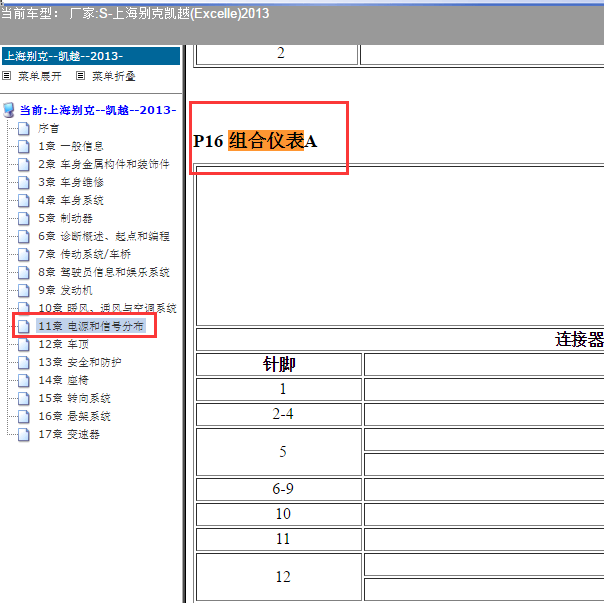604x603 pixels.
Task: Open chapter 8章 驾驶员信息和娱乐系统
Action: click(104, 272)
